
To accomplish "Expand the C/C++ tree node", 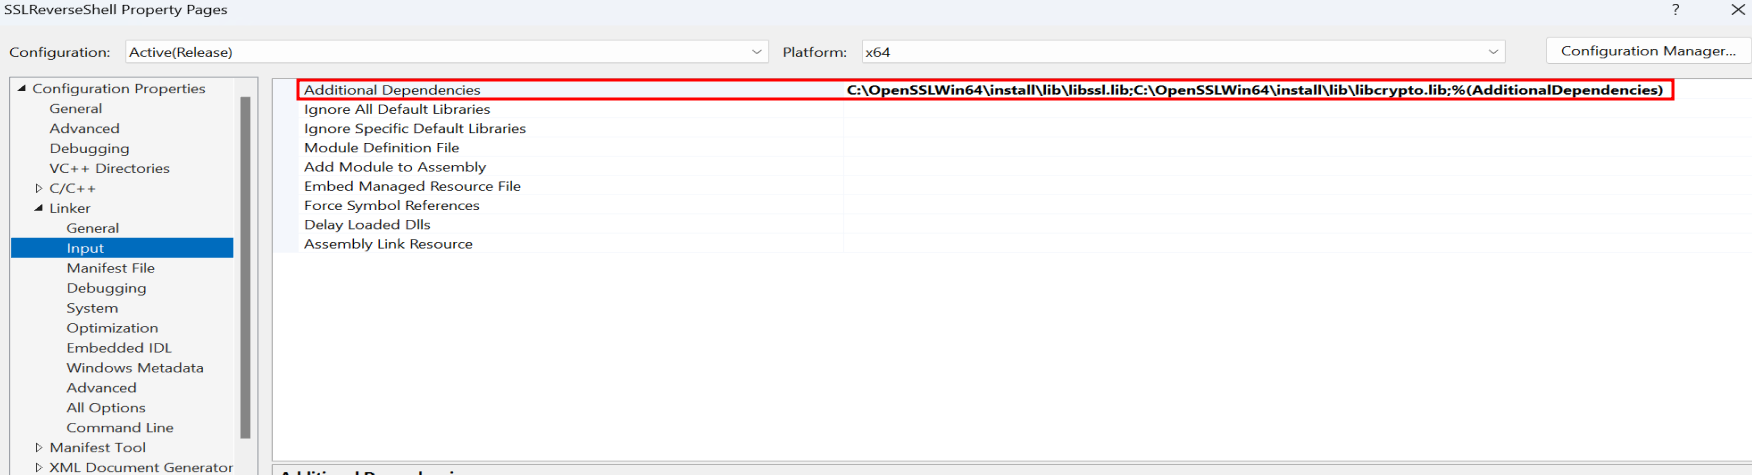I will point(39,188).
